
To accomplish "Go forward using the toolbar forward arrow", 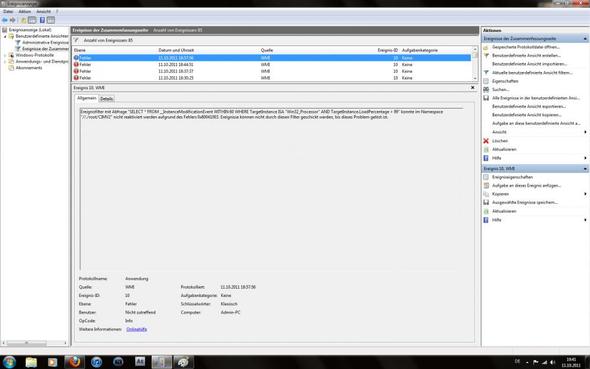I will tap(13, 20).
